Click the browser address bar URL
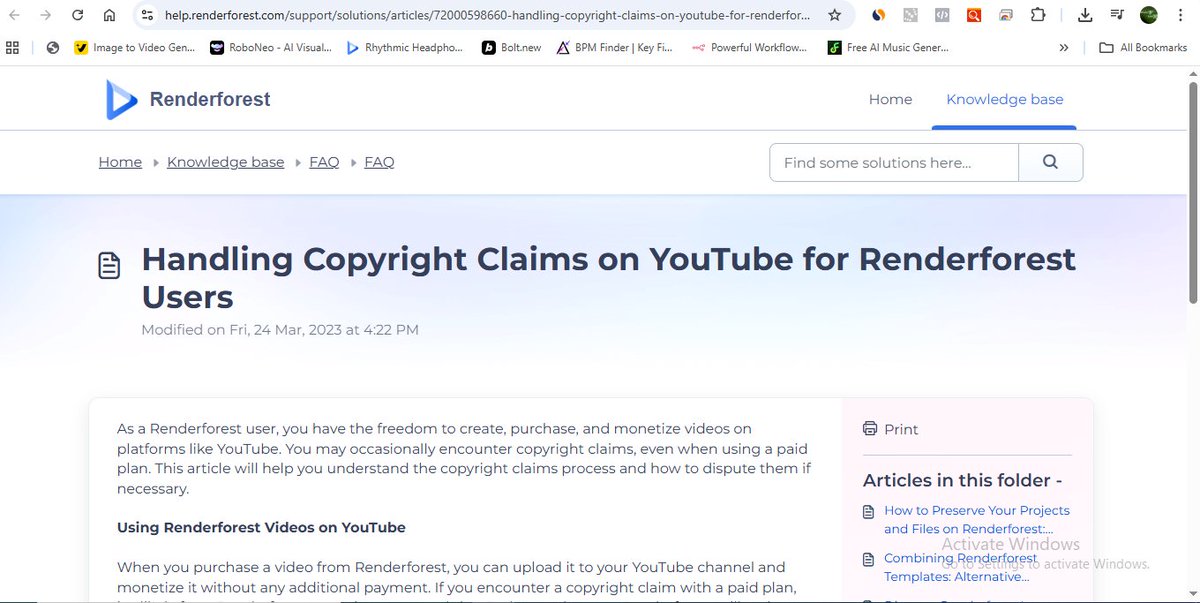 click(x=487, y=15)
